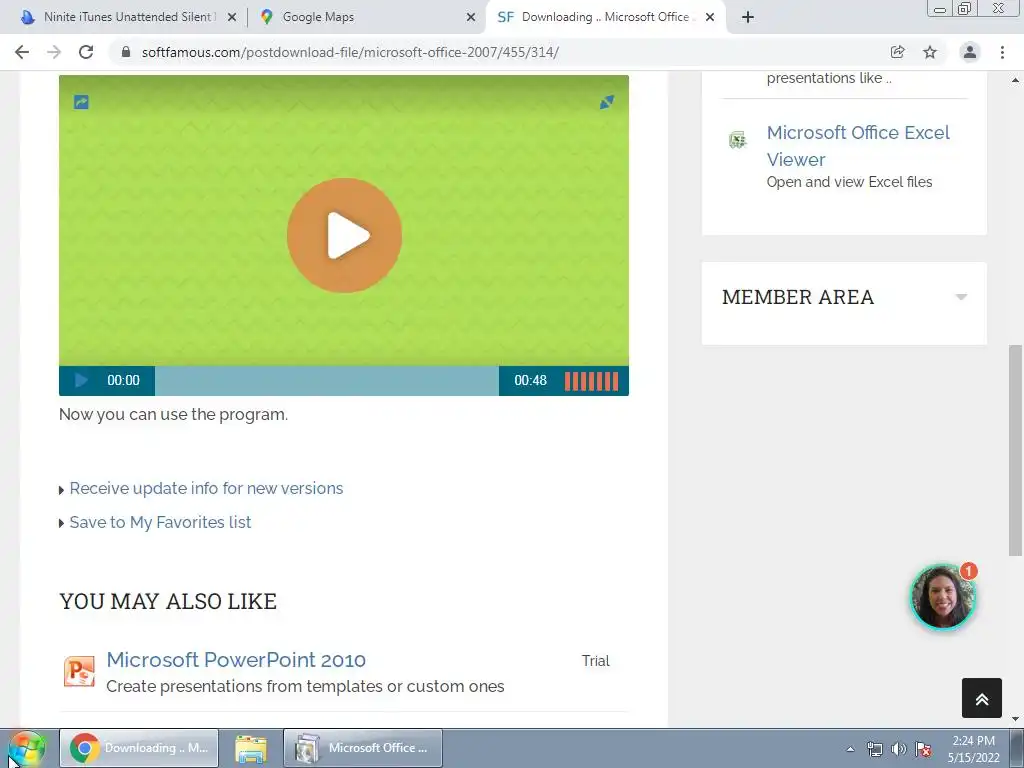Click 'Now you can use the program.' text
This screenshot has width=1024, height=768.
click(173, 415)
